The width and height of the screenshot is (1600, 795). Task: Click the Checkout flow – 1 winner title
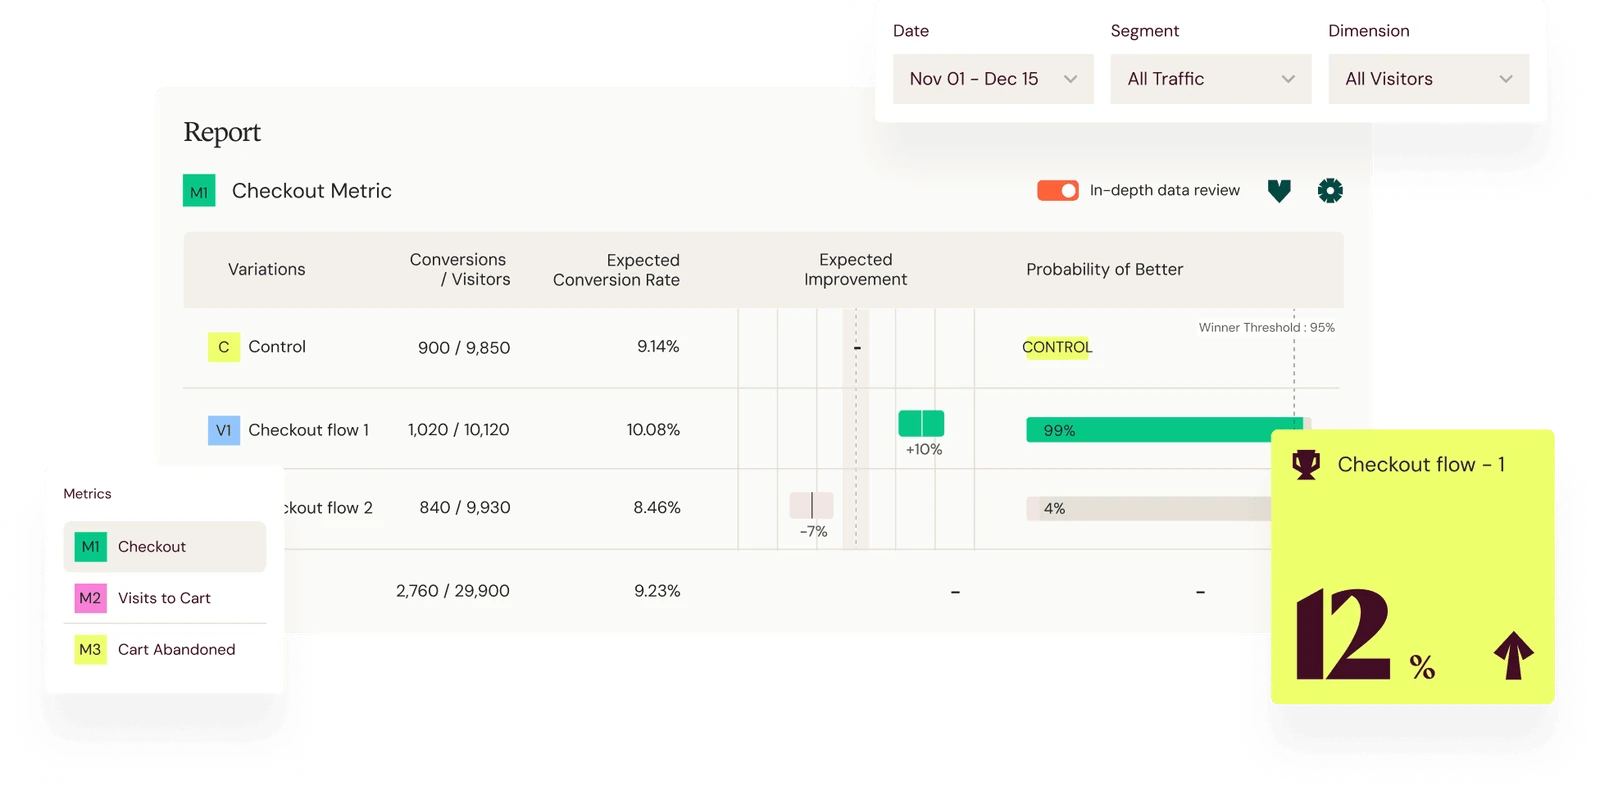[x=1421, y=465]
